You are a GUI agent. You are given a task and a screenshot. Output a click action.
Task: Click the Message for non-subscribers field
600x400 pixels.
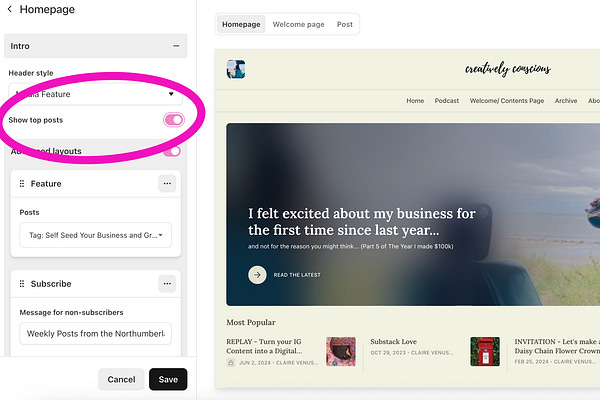96,333
